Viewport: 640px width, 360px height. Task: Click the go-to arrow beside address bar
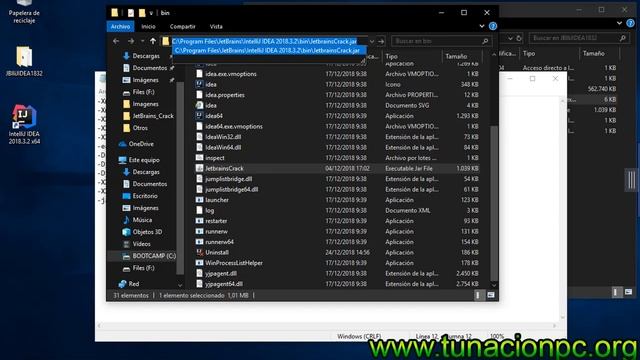click(x=381, y=41)
